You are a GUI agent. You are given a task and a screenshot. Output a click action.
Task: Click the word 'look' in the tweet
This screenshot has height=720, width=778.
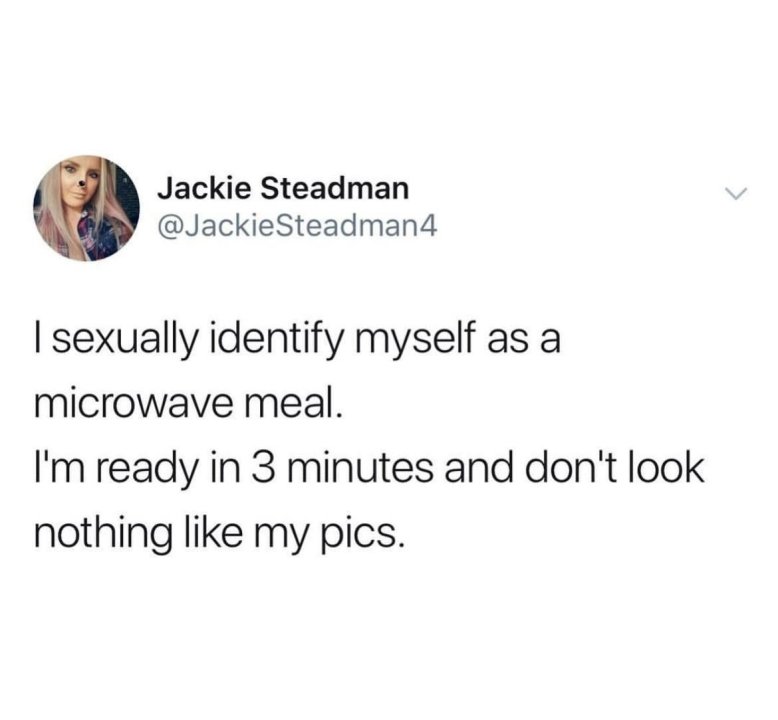[666, 468]
